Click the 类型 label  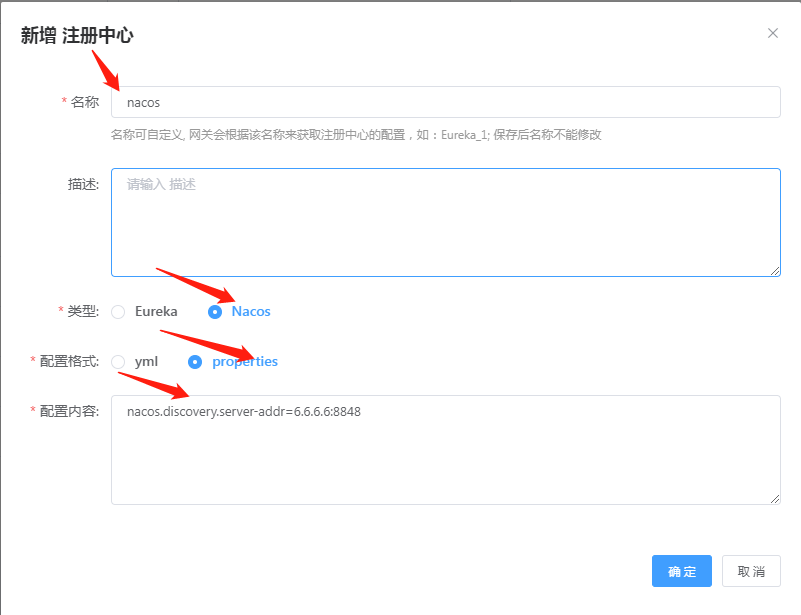[x=83, y=311]
